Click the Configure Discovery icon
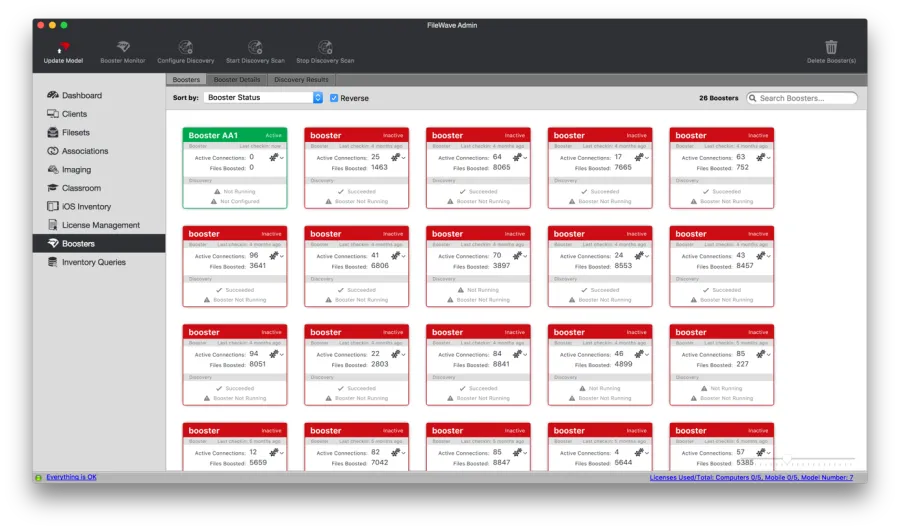Viewport: 900px width, 530px height. [x=185, y=47]
